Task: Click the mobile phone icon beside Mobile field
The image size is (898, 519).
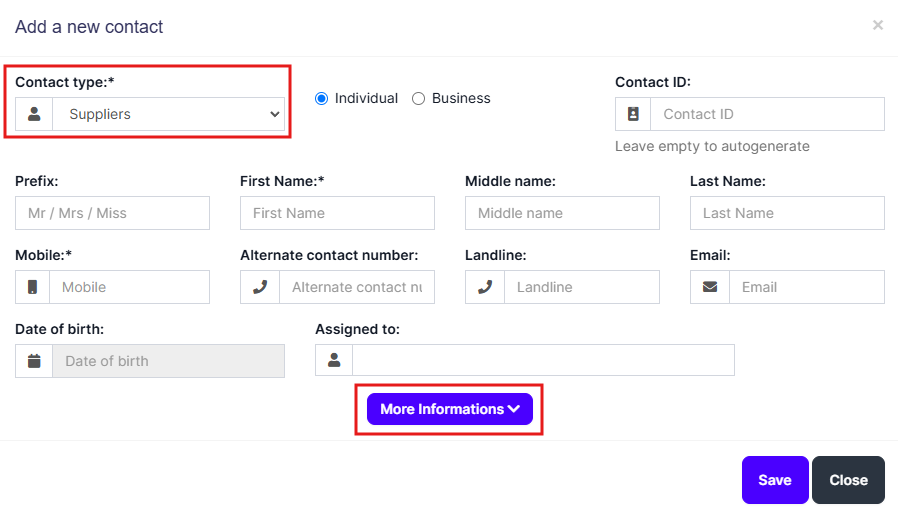Action: coord(33,287)
